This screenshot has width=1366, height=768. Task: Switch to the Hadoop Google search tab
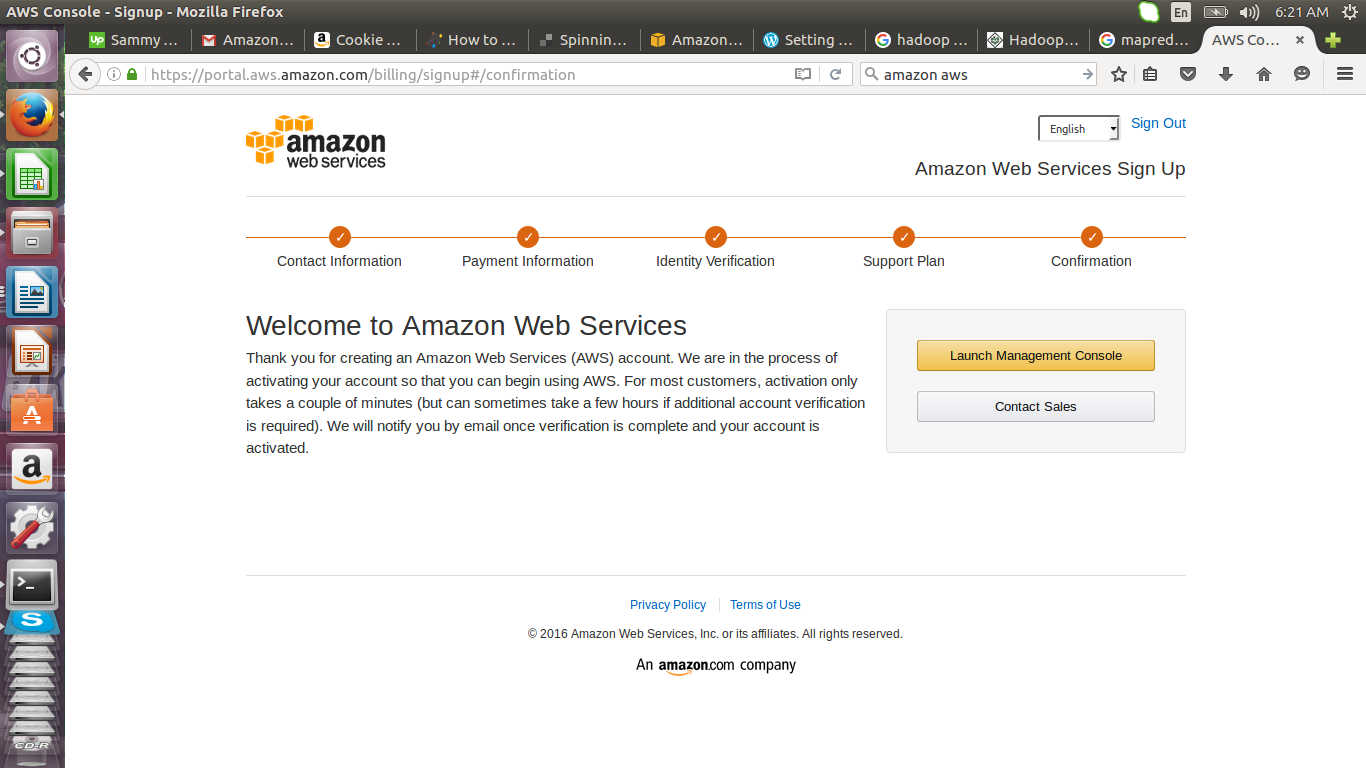[921, 40]
